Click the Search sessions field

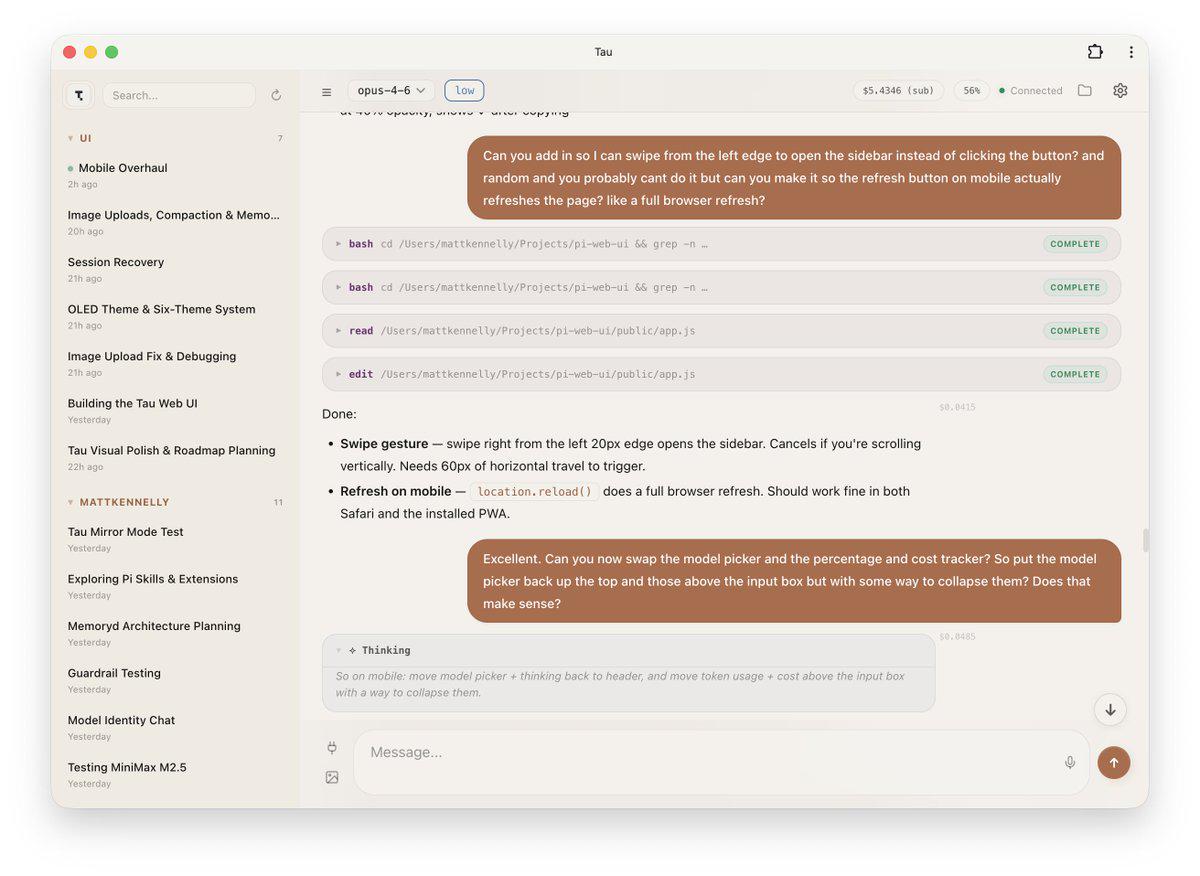tap(179, 95)
